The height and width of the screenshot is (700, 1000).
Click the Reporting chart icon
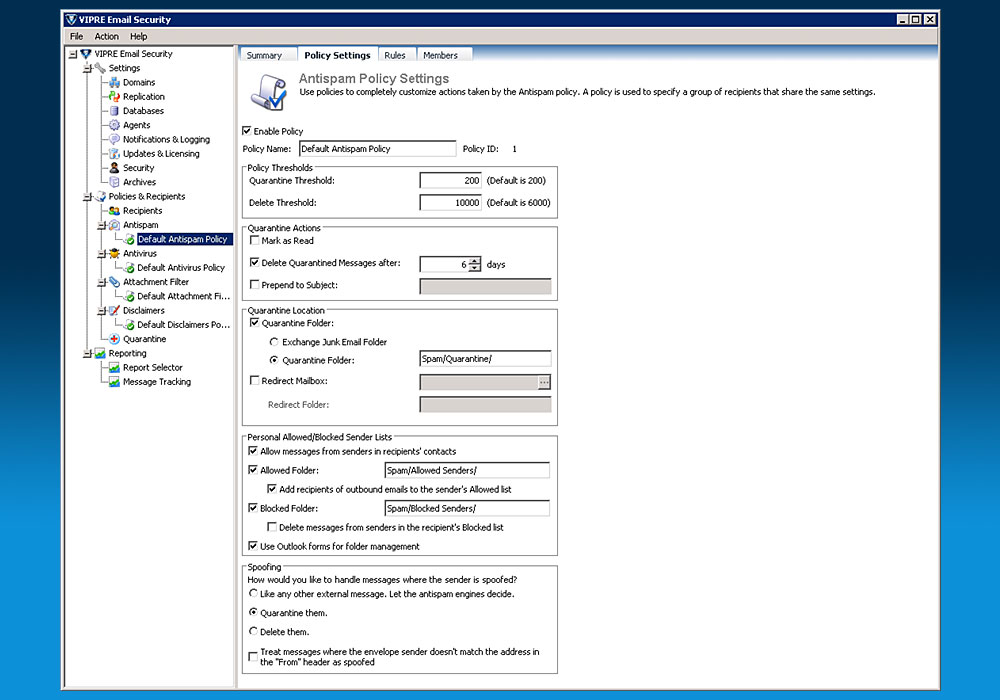pyautogui.click(x=99, y=353)
